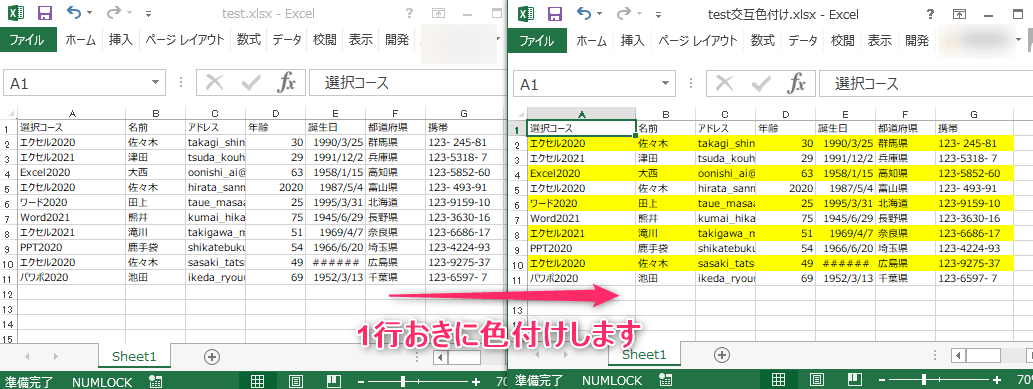Click macro record icon in right status bar

(665, 380)
